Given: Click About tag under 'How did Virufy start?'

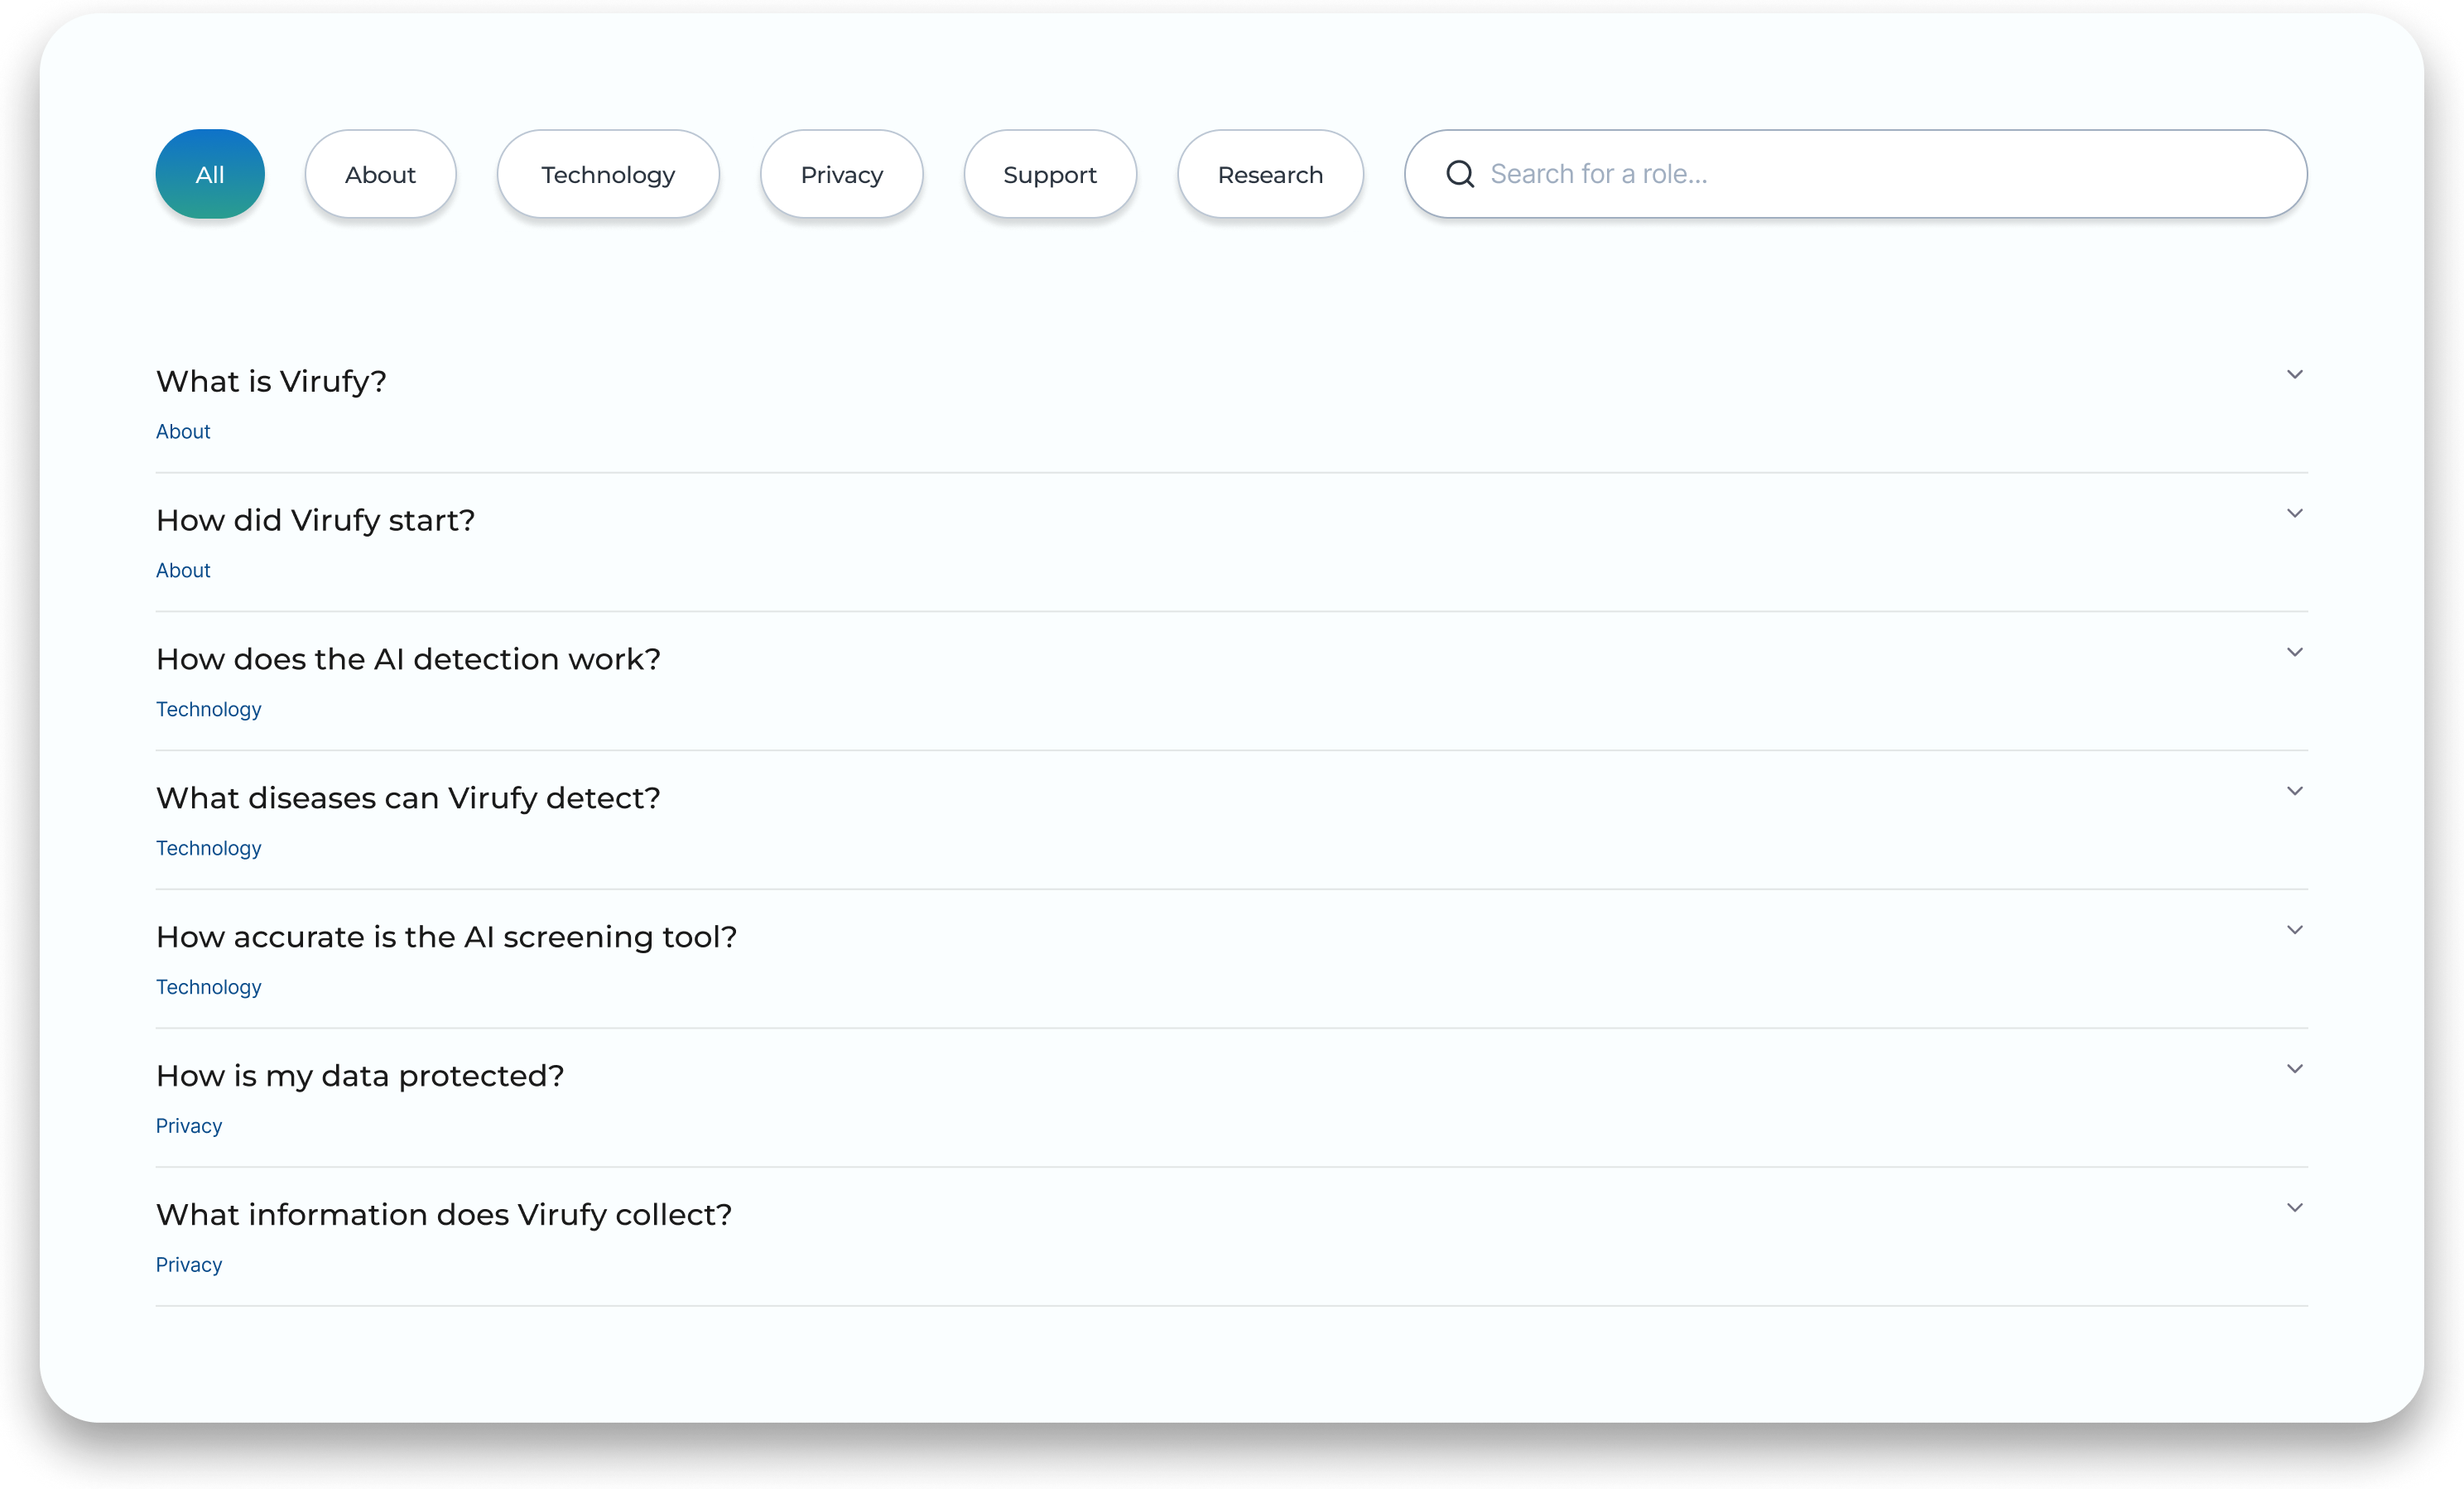Looking at the screenshot, I should [x=183, y=571].
